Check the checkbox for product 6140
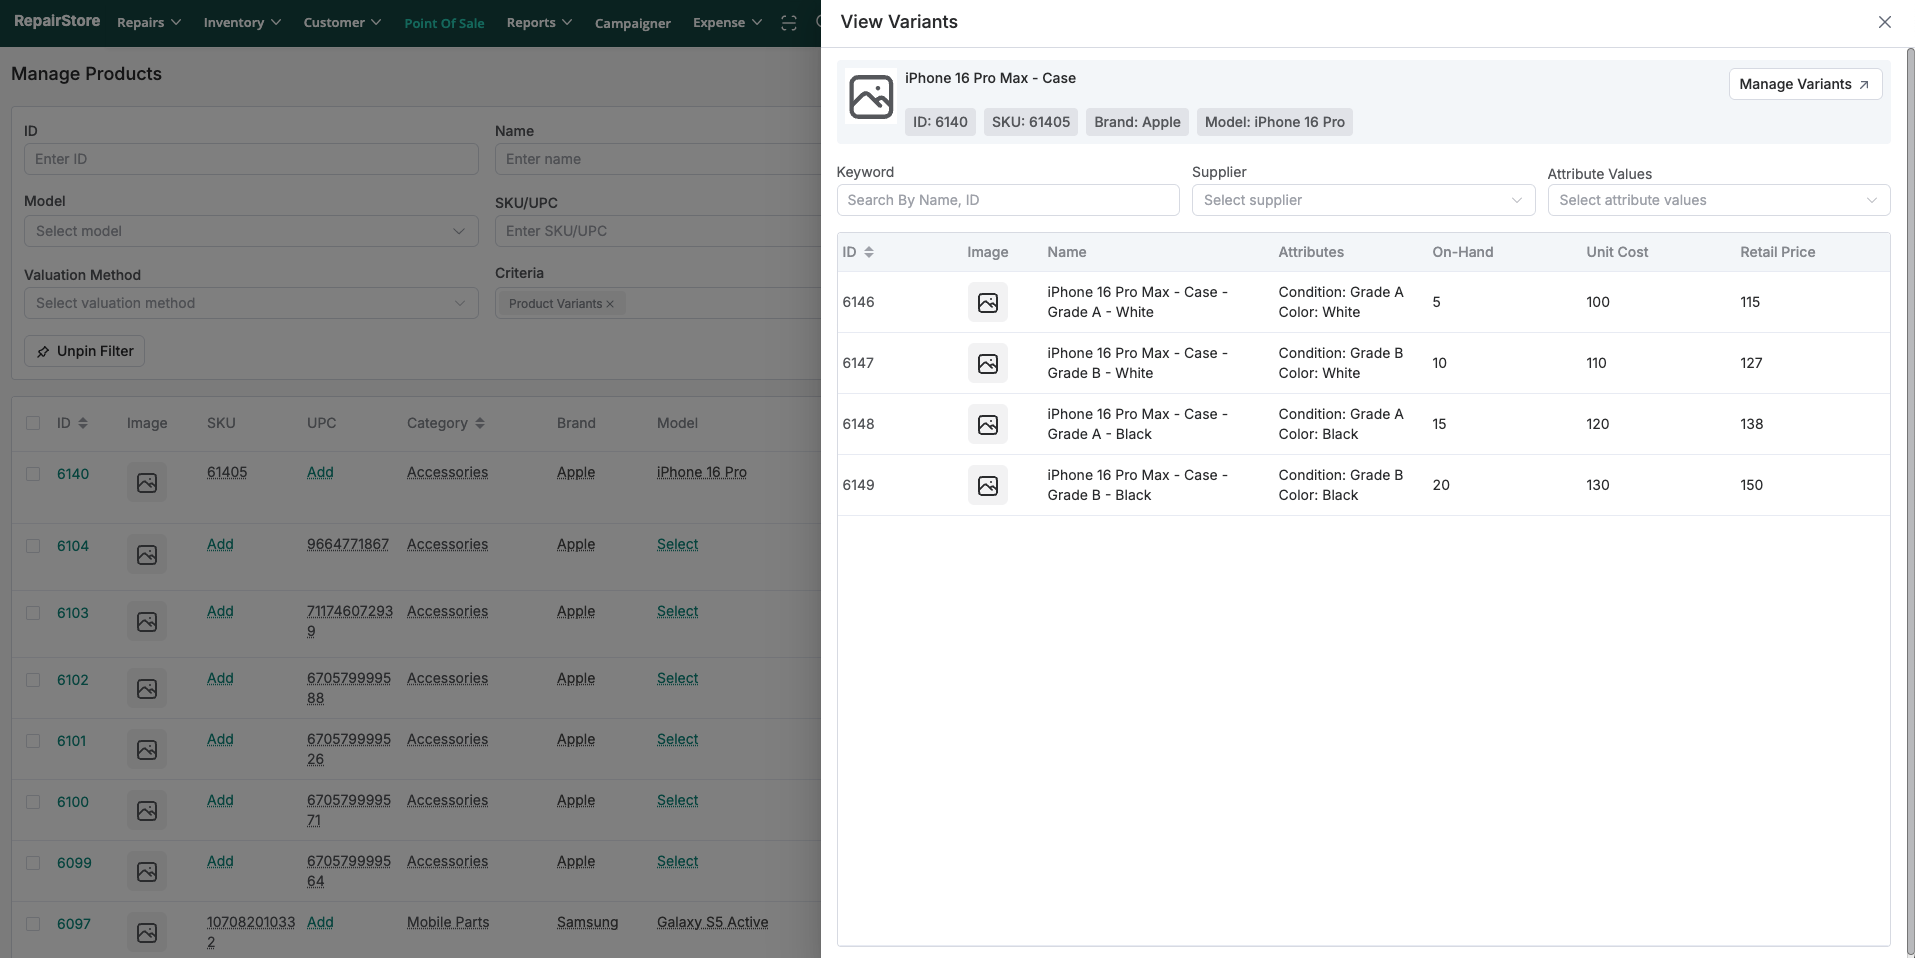This screenshot has height=958, width=1915. tap(33, 474)
